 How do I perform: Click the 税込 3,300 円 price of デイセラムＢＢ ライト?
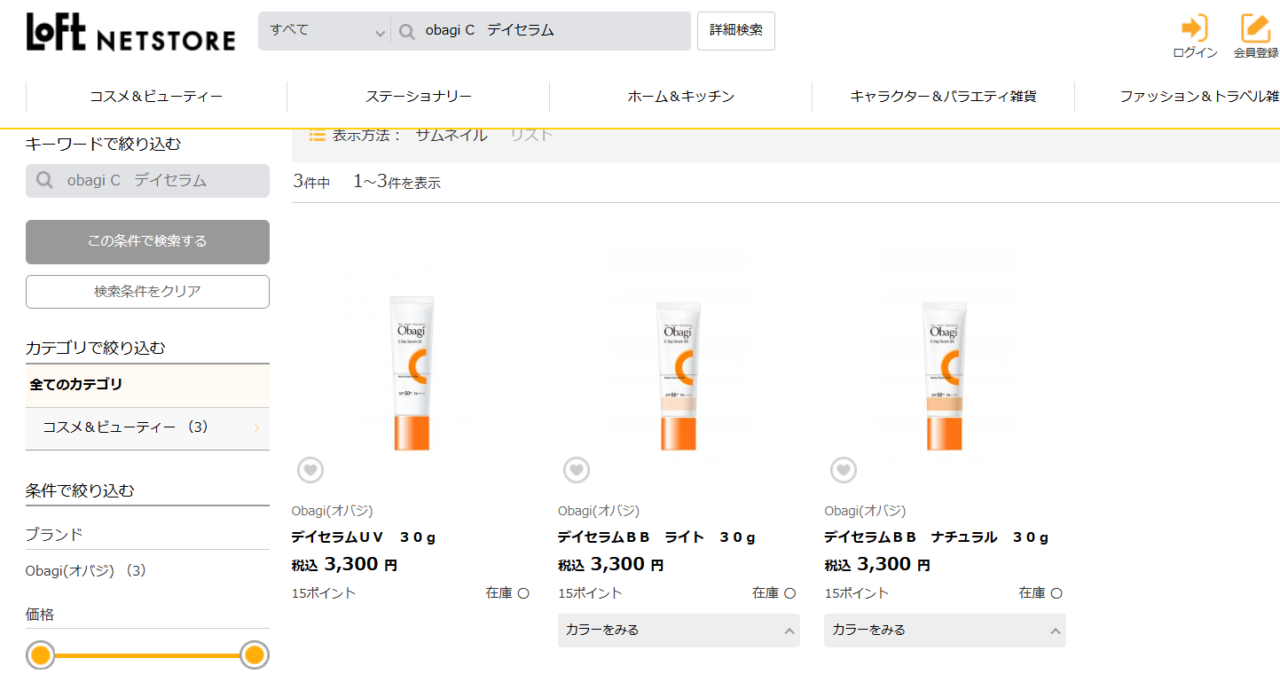[x=611, y=564]
